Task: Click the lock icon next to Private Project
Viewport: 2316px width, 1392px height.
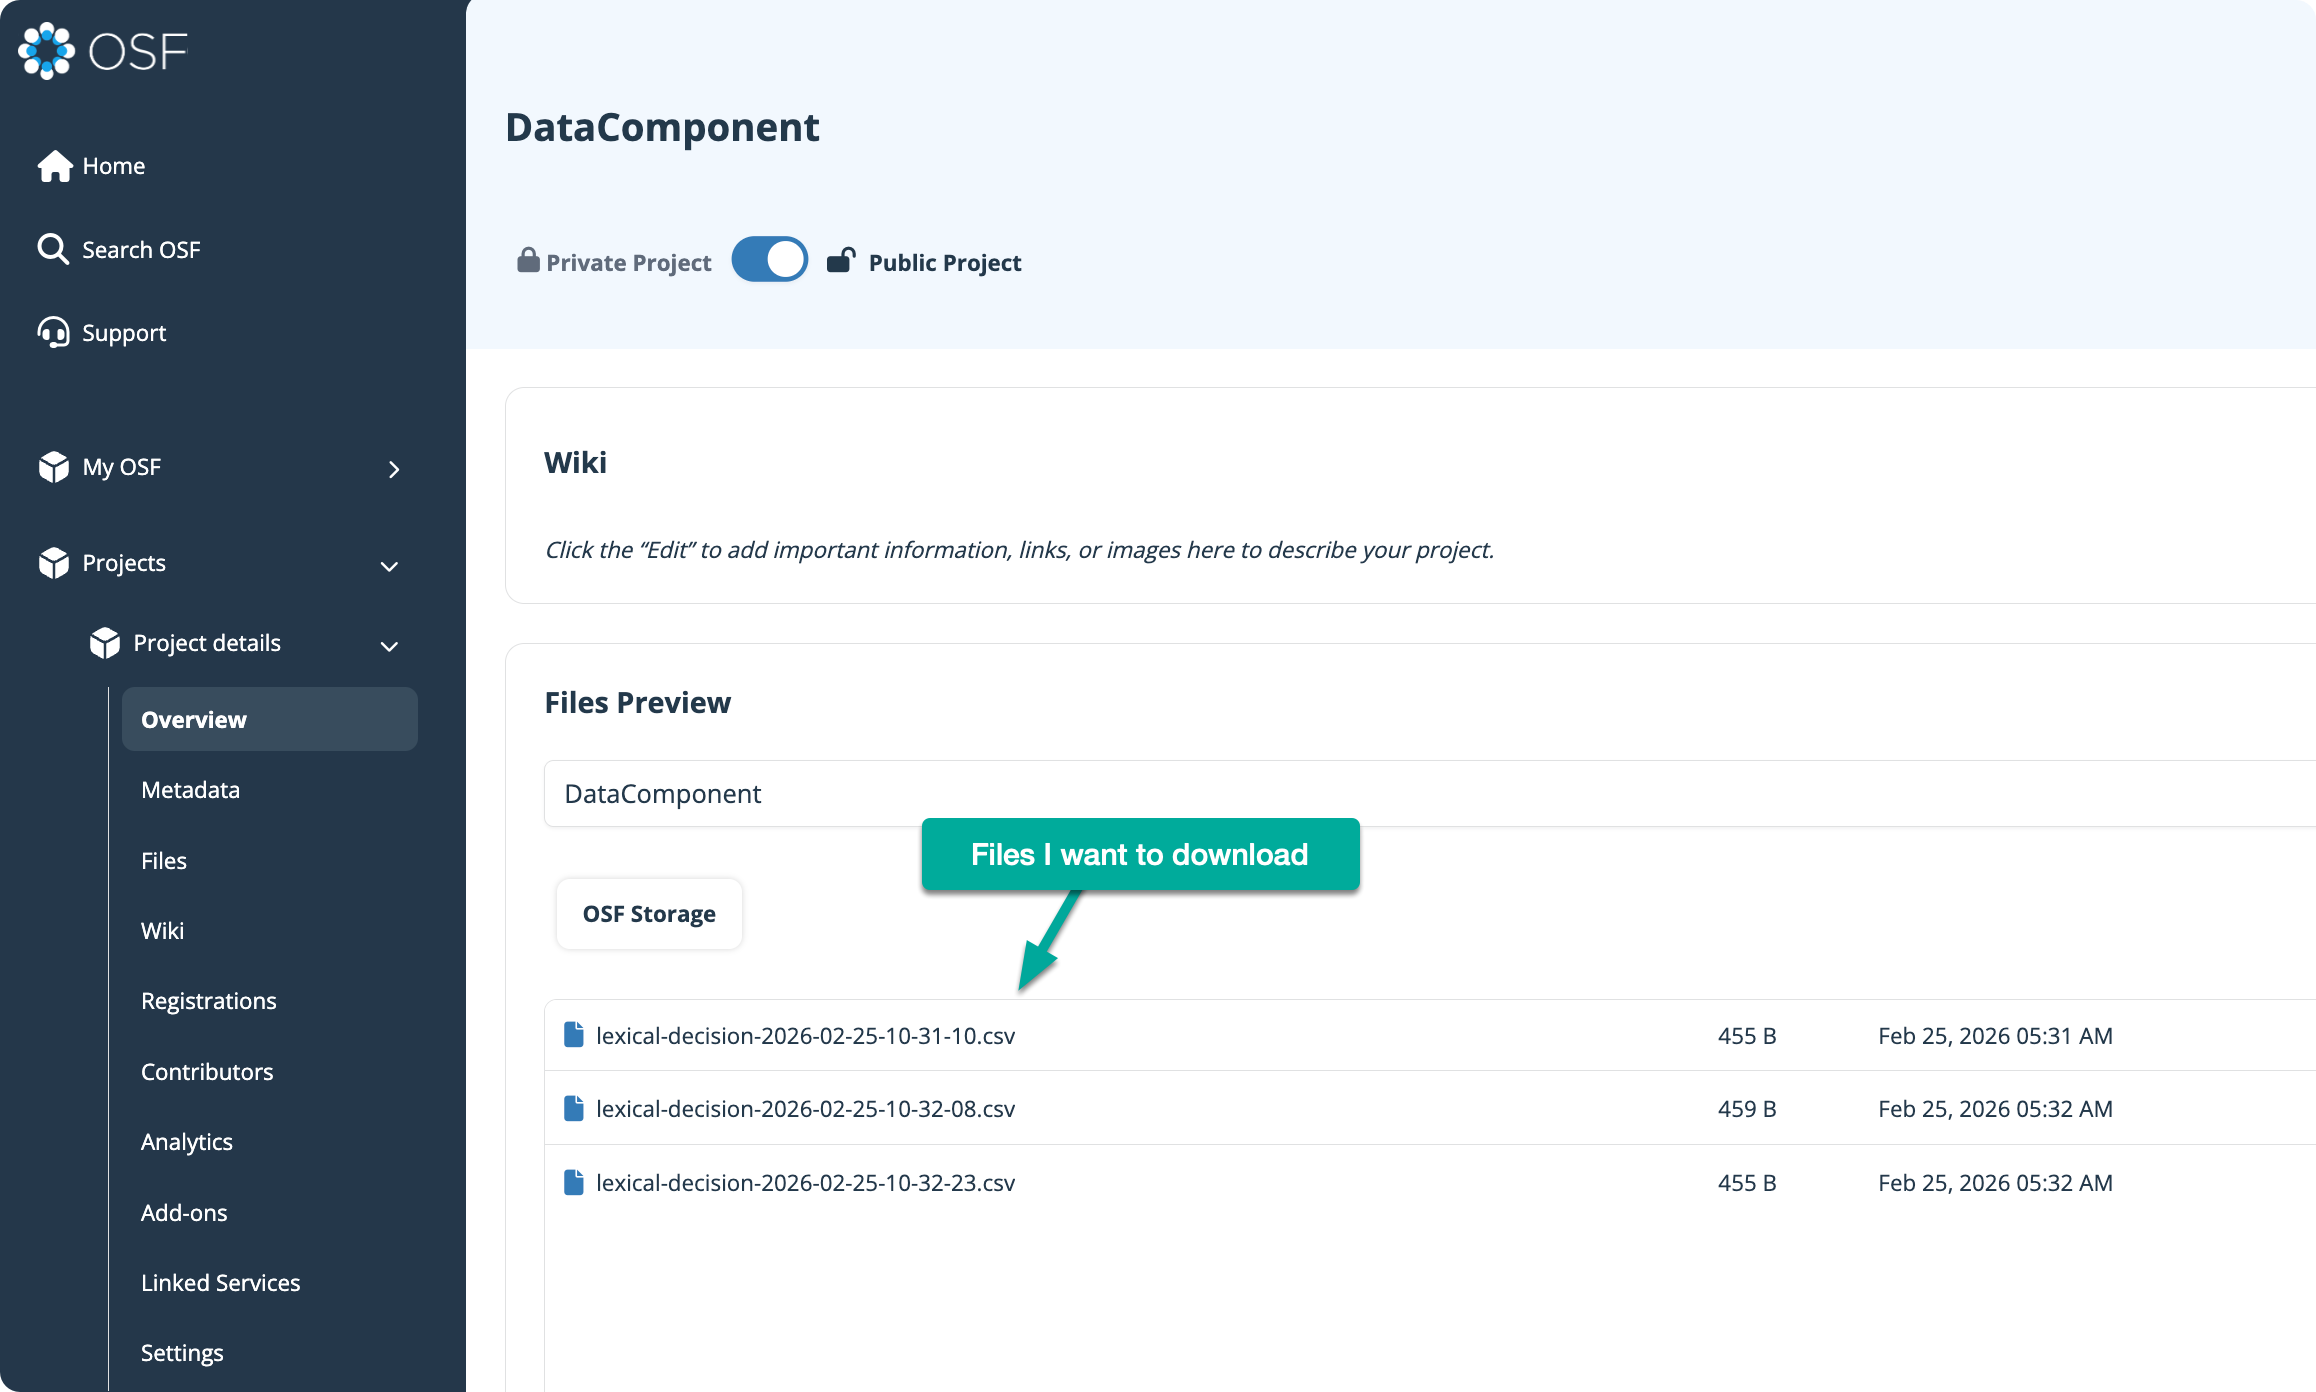Action: click(528, 260)
